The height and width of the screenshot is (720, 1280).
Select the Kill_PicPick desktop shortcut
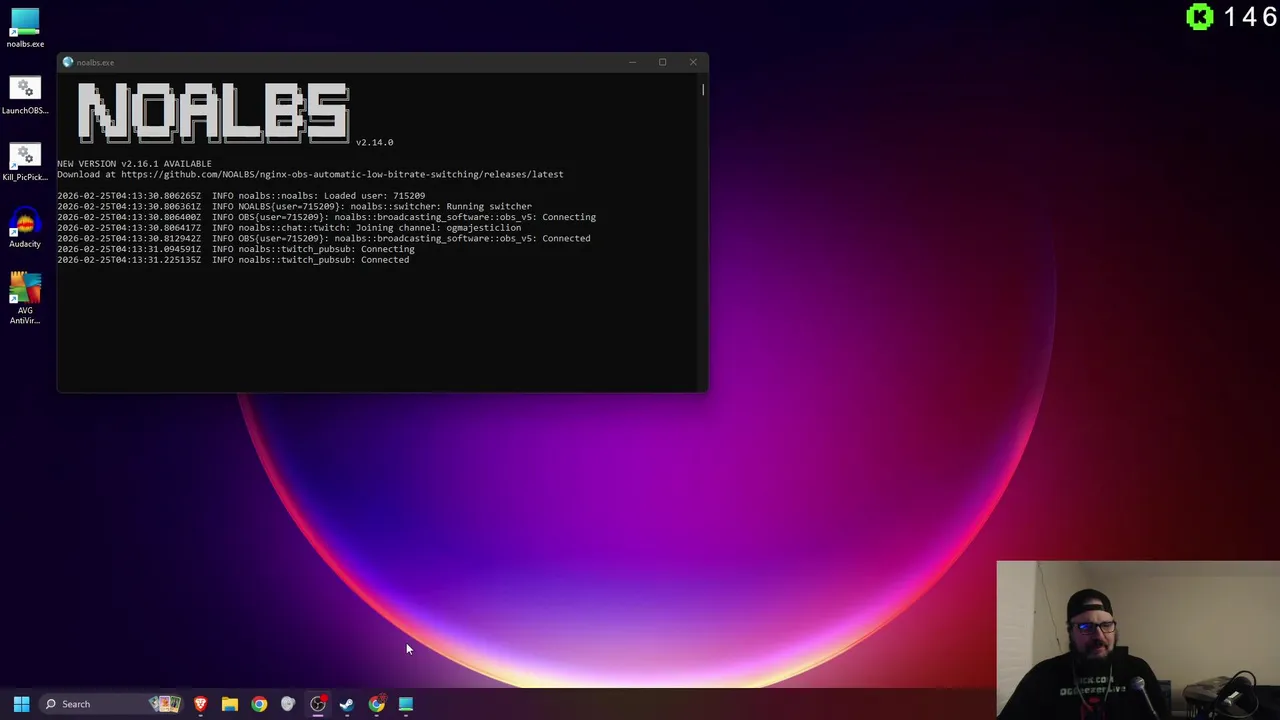pyautogui.click(x=25, y=161)
